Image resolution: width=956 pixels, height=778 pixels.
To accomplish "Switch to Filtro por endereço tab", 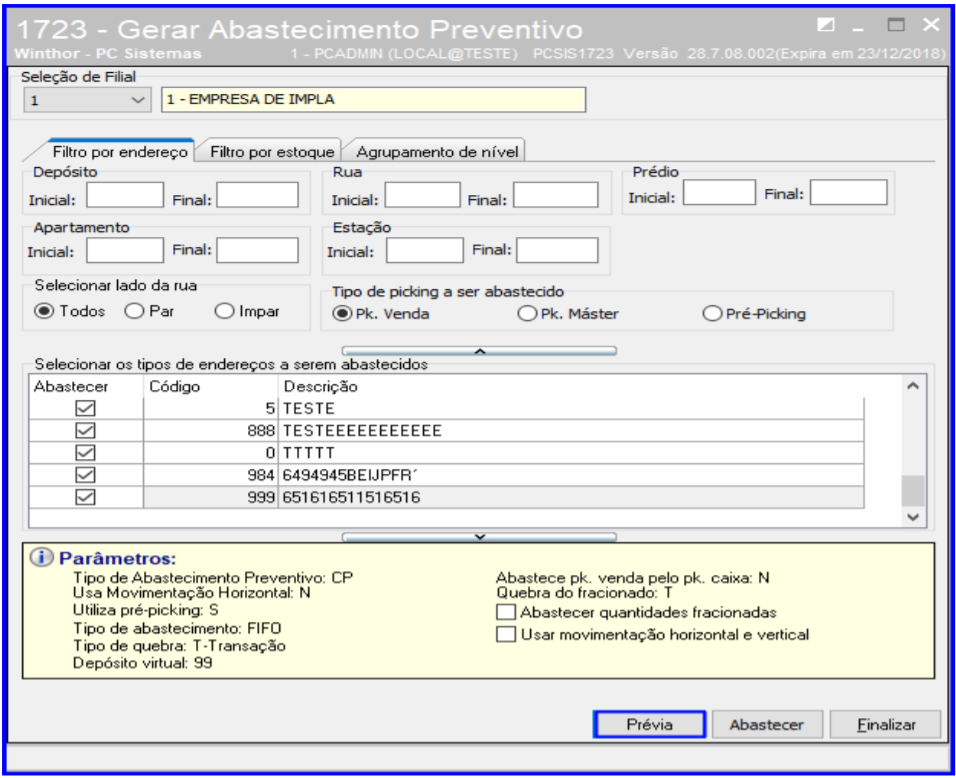I will 120,151.
